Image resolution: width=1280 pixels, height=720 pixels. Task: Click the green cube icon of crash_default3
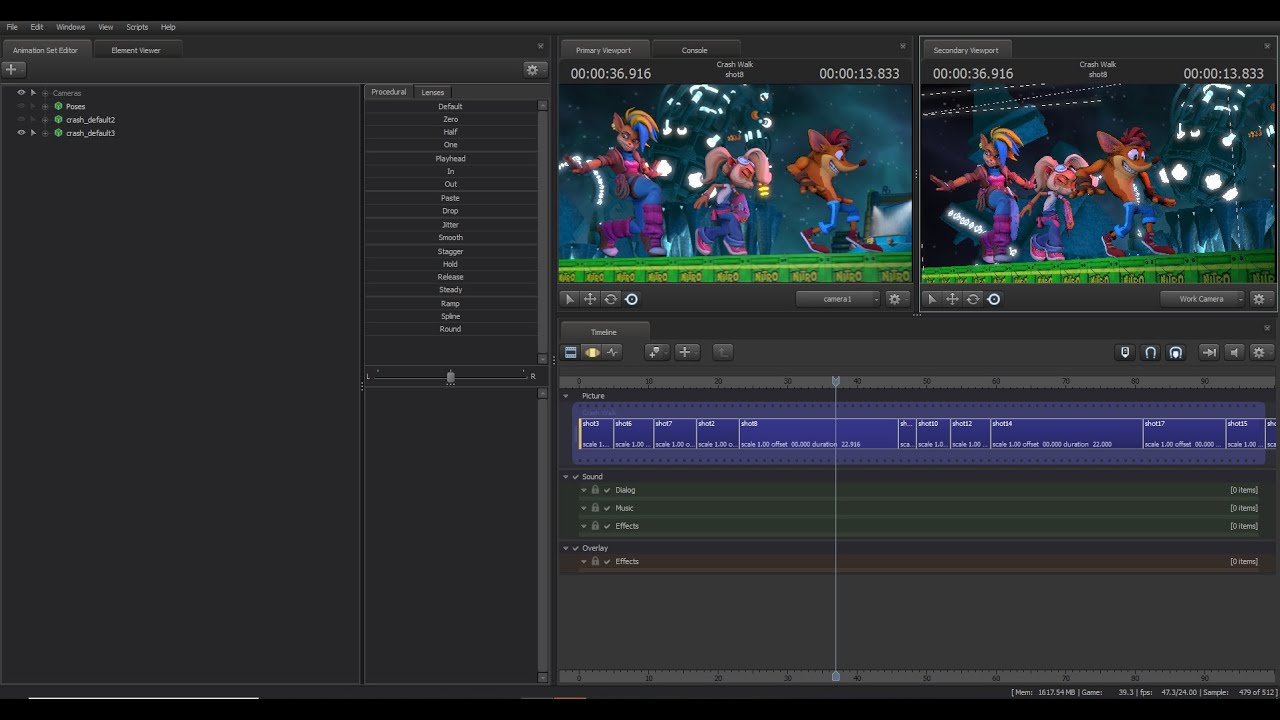tap(58, 133)
